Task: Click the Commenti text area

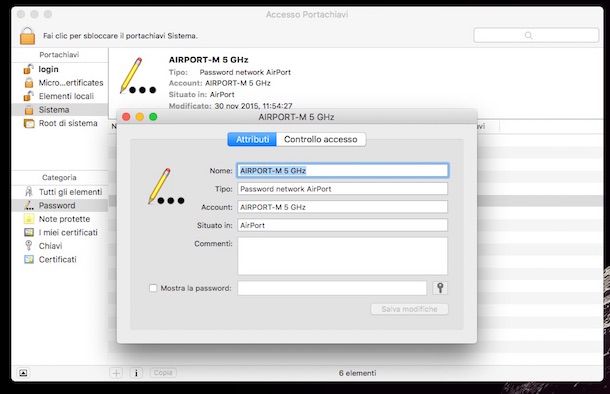Action: [x=342, y=256]
